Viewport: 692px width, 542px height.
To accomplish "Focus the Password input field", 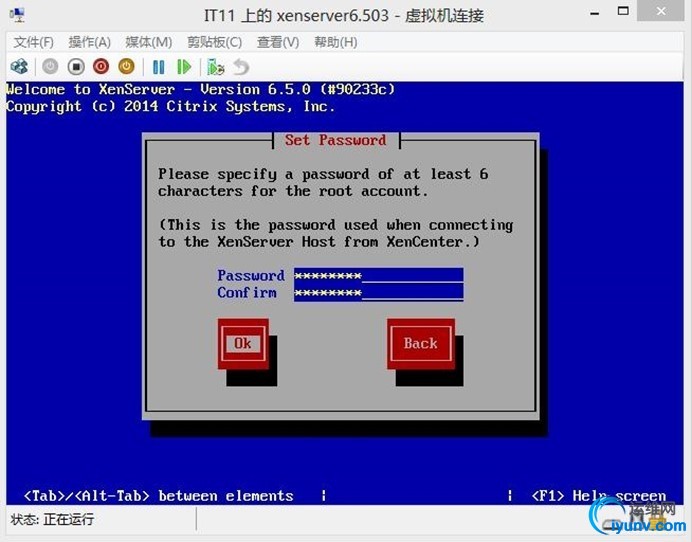I will click(379, 275).
